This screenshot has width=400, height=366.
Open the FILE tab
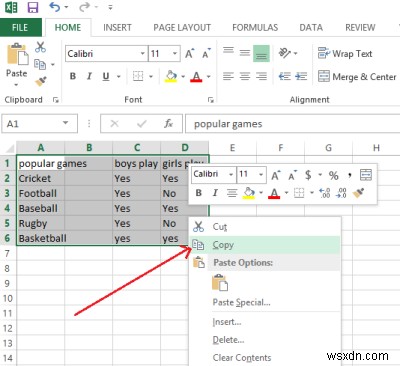20,27
